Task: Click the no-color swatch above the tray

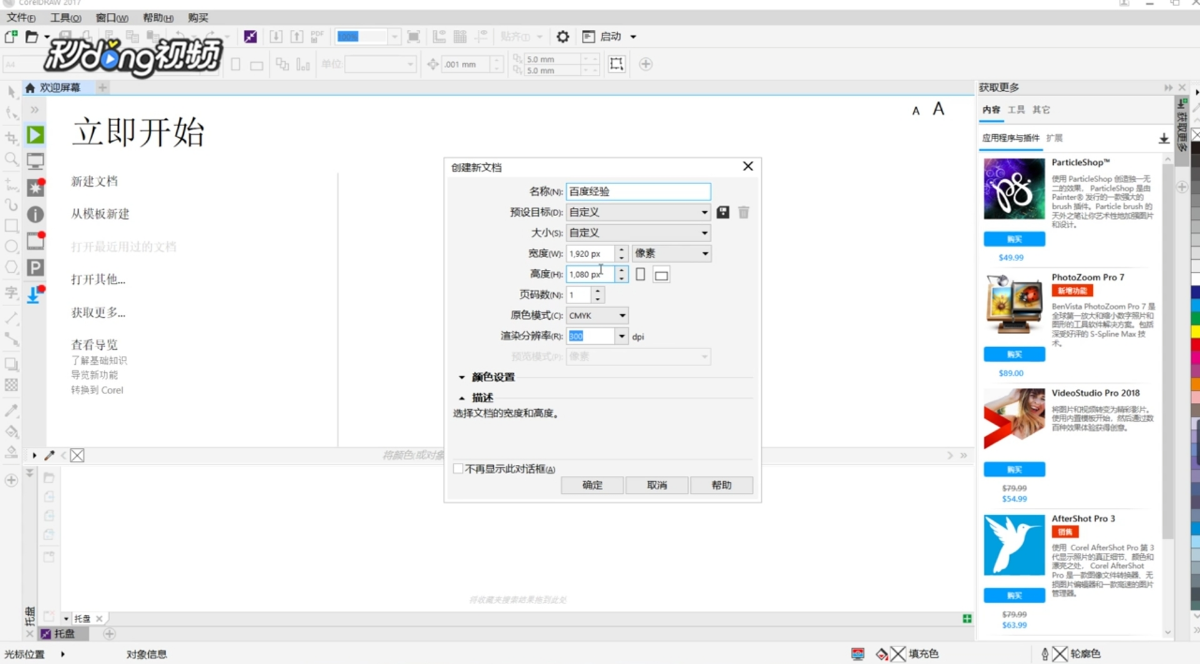Action: point(77,455)
